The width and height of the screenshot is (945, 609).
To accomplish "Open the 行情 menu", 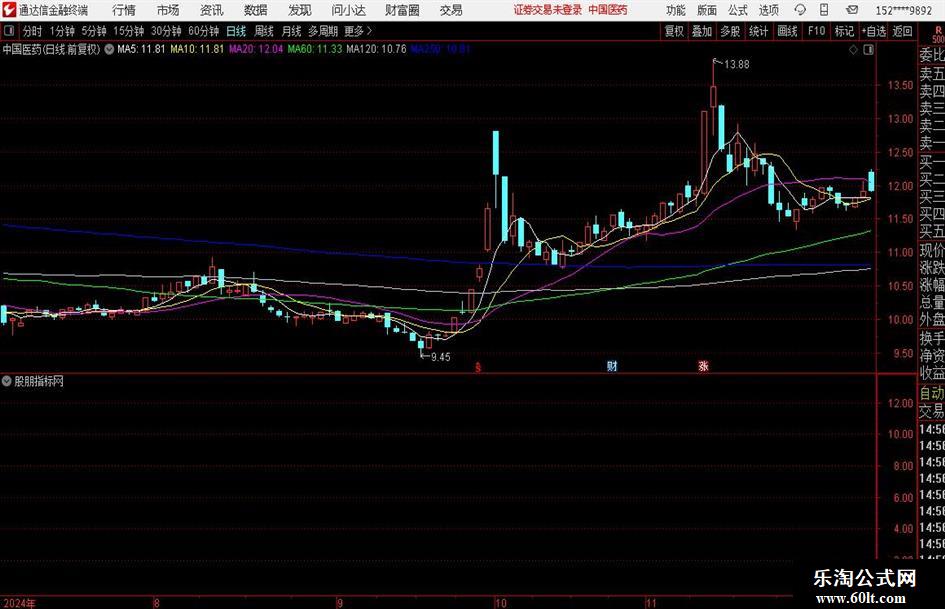I will point(124,10).
